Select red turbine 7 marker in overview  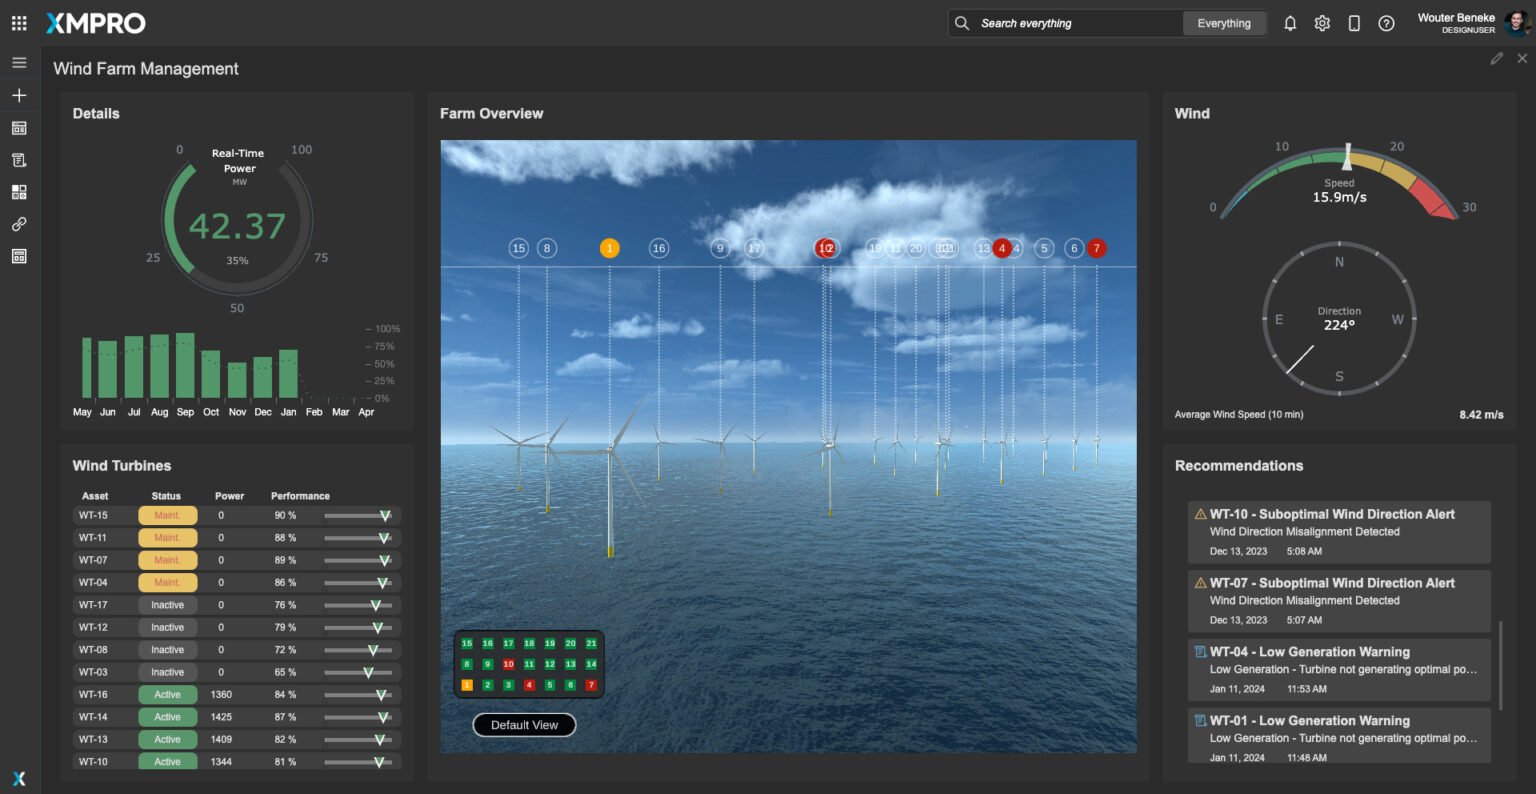[1096, 248]
